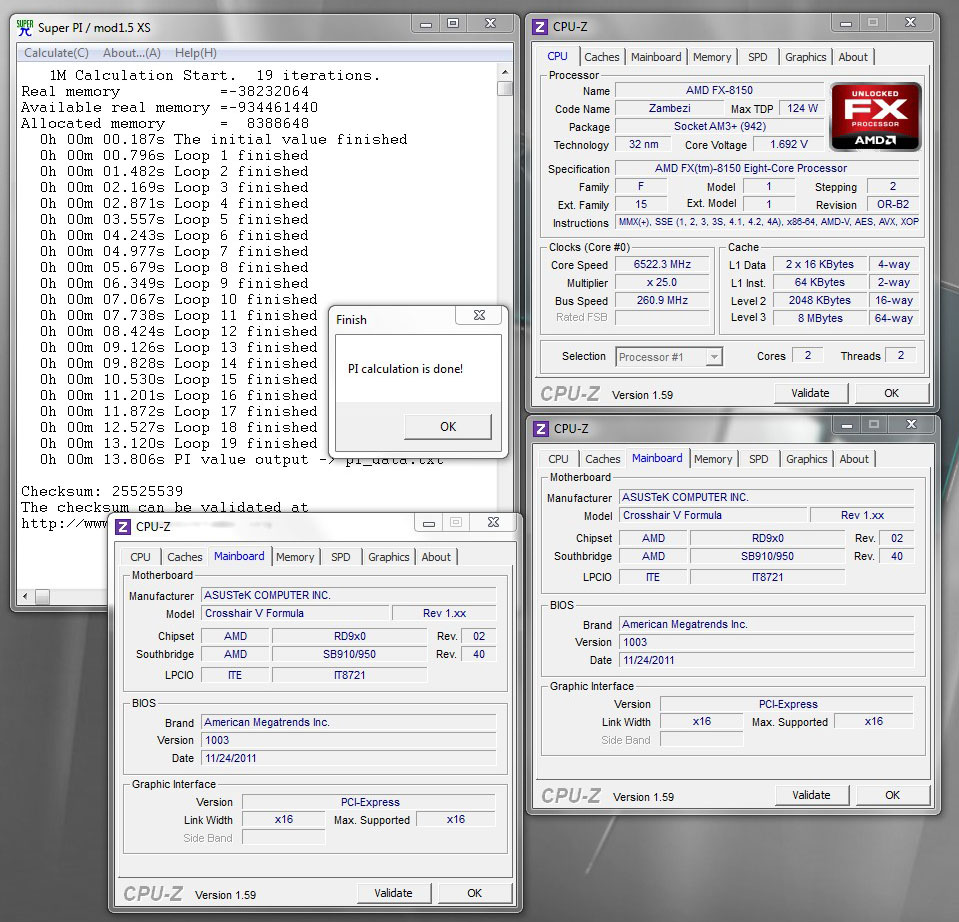Click BIOS Date 11/24/2011 in right window

(x=767, y=660)
